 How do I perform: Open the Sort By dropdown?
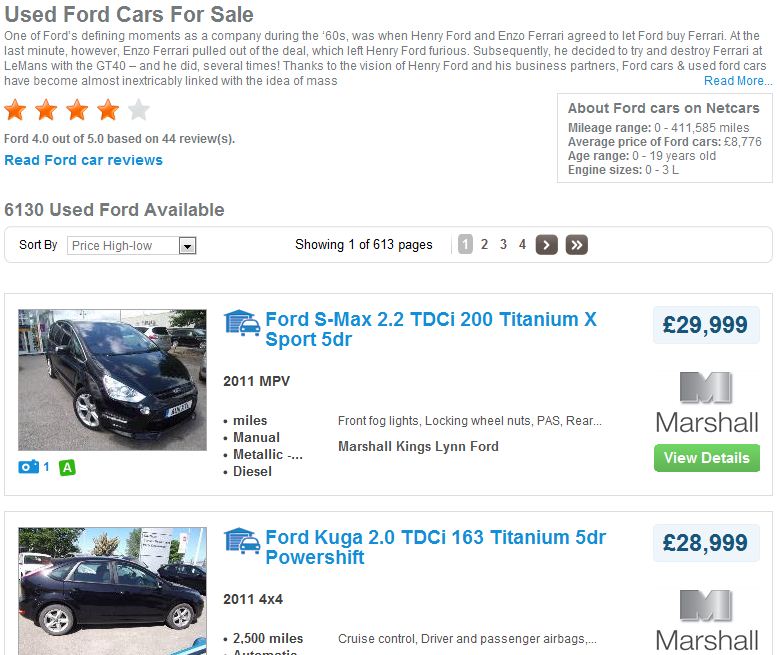coord(131,245)
